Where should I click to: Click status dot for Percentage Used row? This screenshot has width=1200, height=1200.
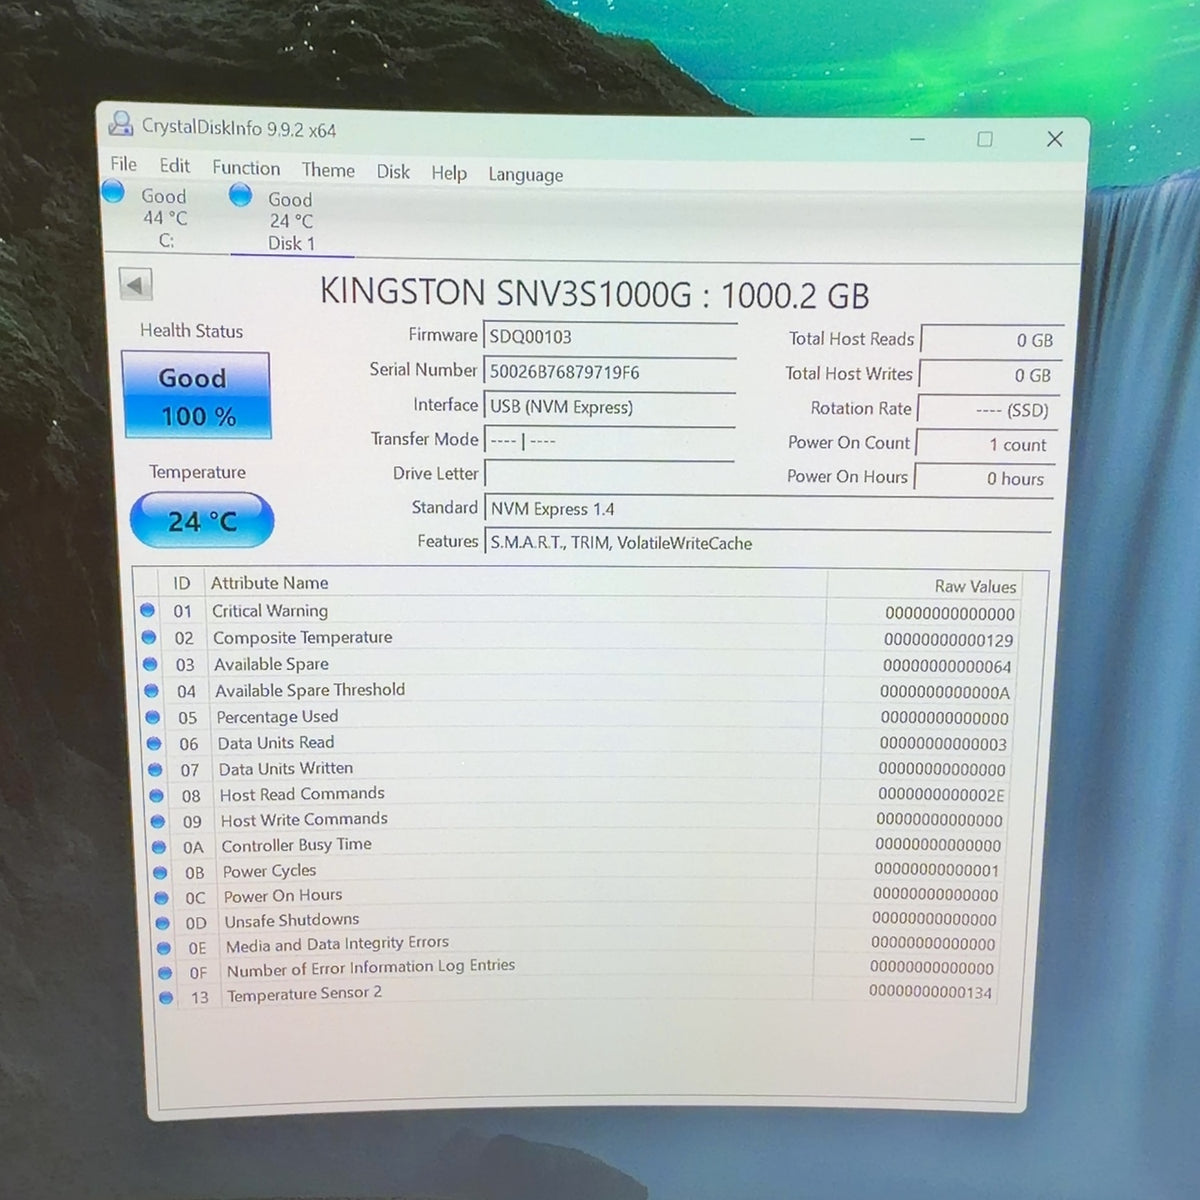[153, 717]
